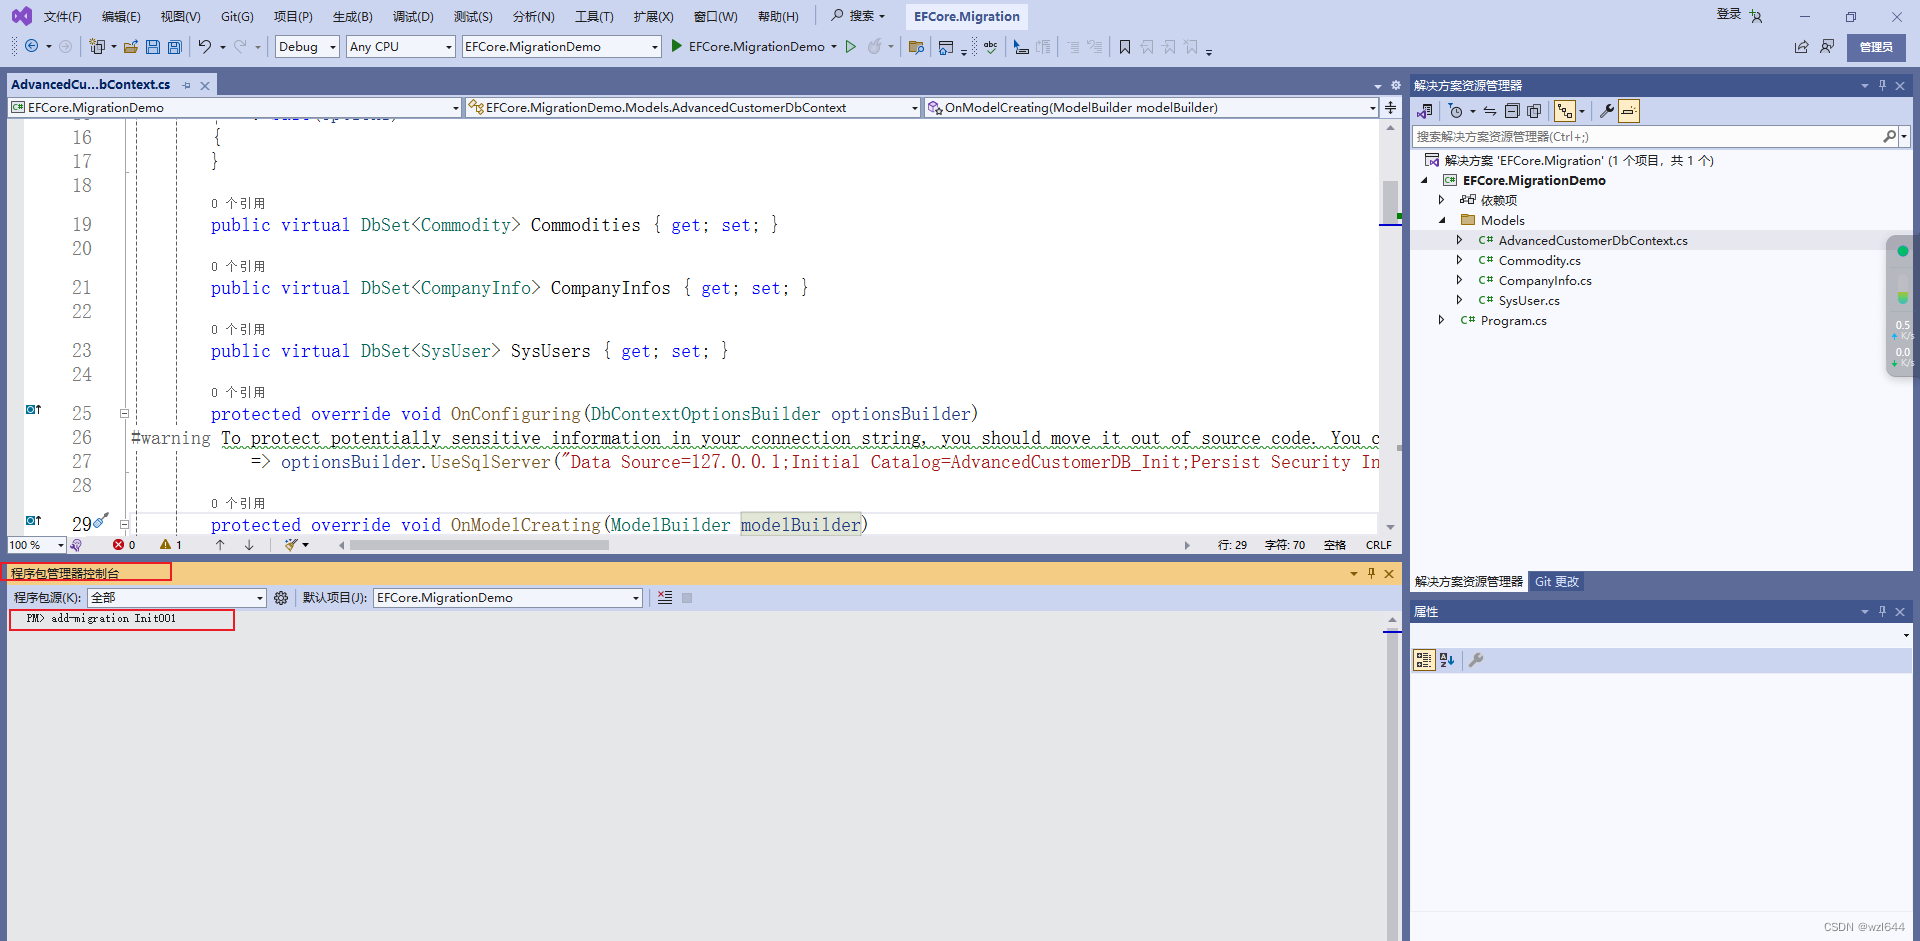This screenshot has width=1920, height=941.
Task: Click the CSDN @wzl644 watermark link
Action: (x=1860, y=927)
